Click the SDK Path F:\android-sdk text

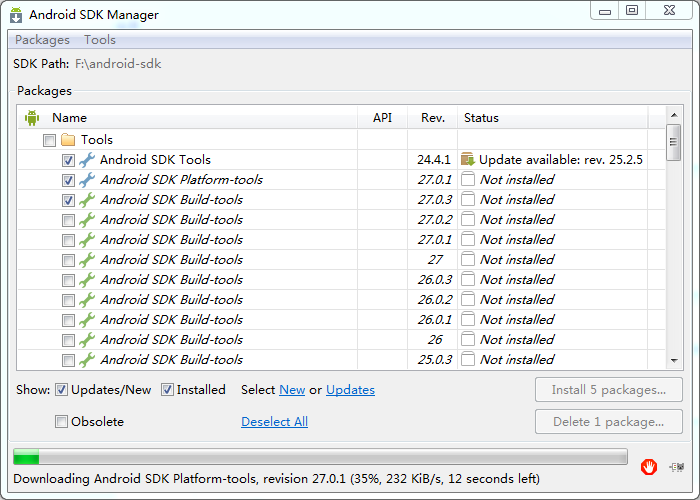click(118, 64)
